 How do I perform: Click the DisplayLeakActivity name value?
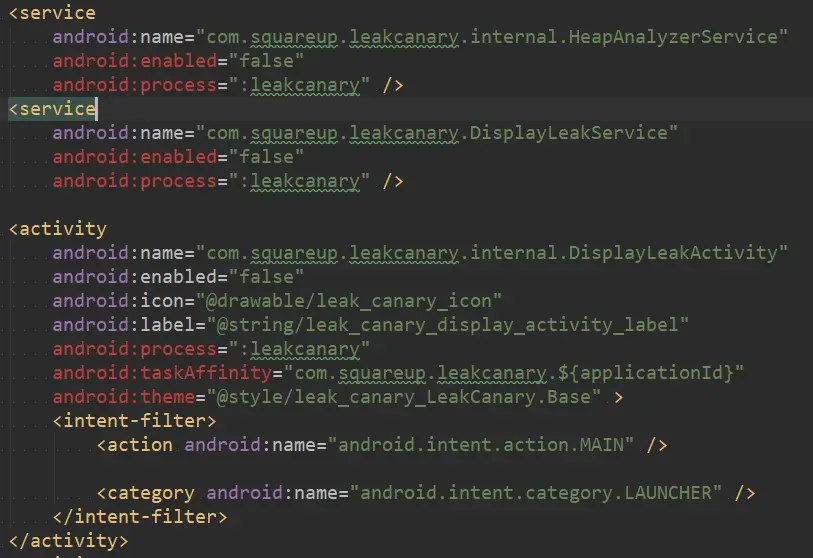coord(492,253)
